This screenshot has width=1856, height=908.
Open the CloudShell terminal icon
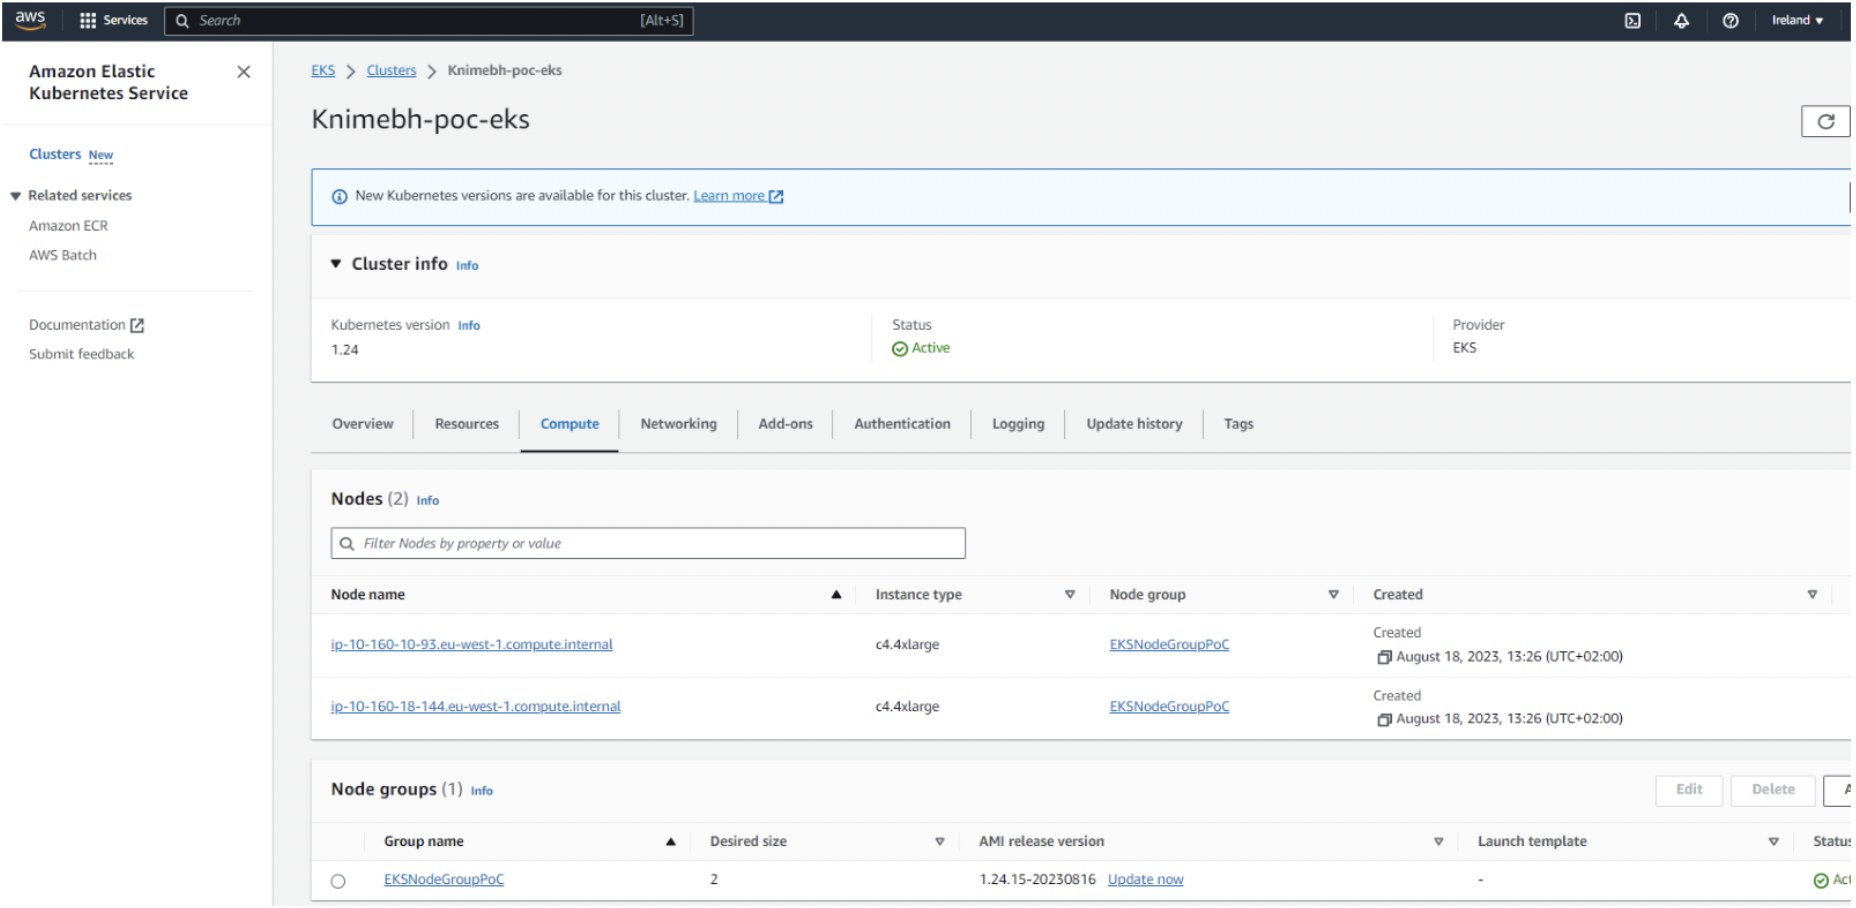point(1632,20)
